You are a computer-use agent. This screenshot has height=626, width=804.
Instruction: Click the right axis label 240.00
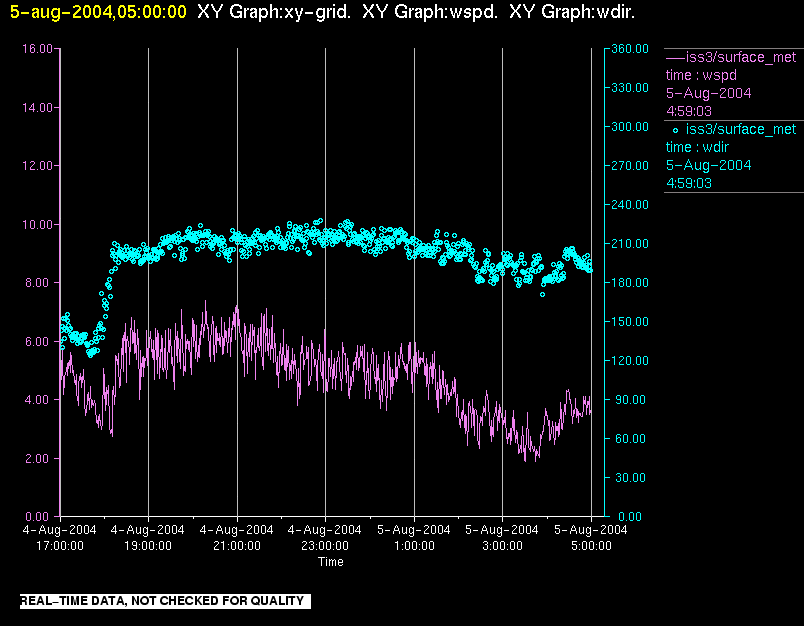tap(630, 205)
